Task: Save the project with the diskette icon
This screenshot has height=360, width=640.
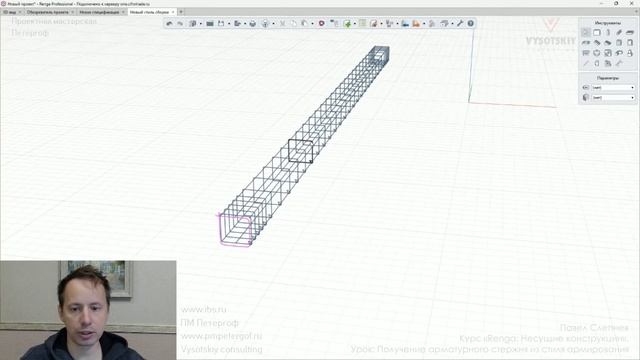Action: [x=221, y=24]
